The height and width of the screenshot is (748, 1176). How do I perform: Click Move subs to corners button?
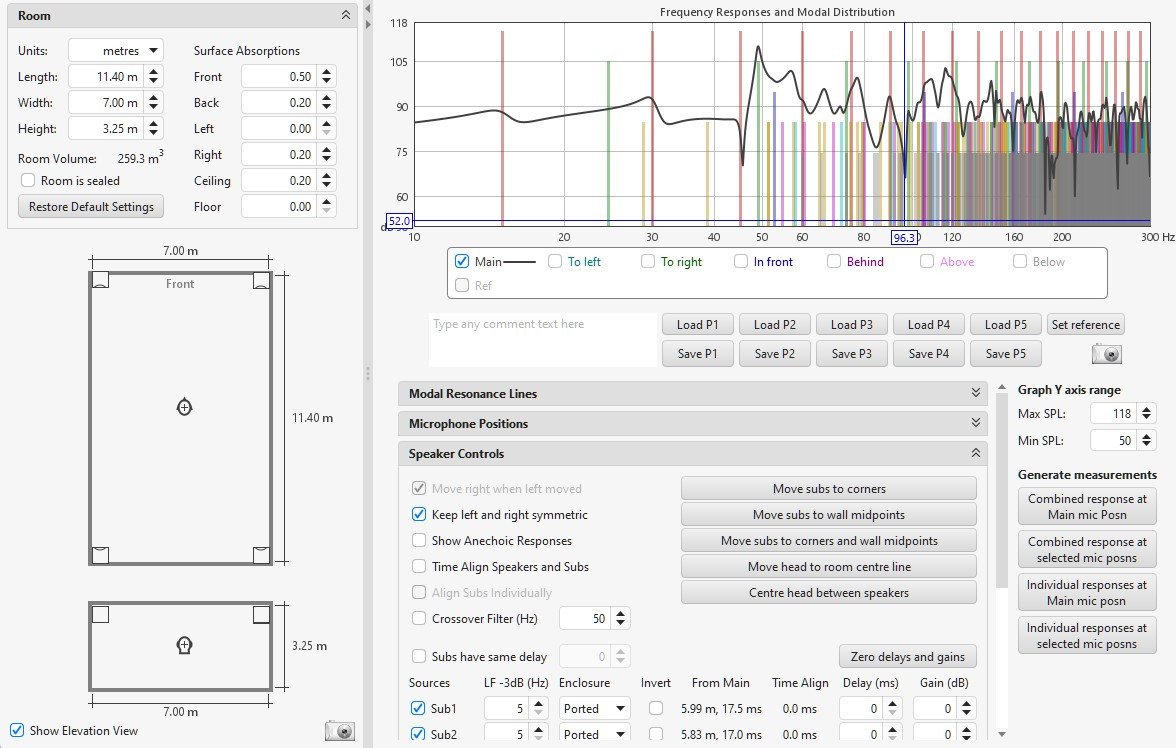point(828,489)
